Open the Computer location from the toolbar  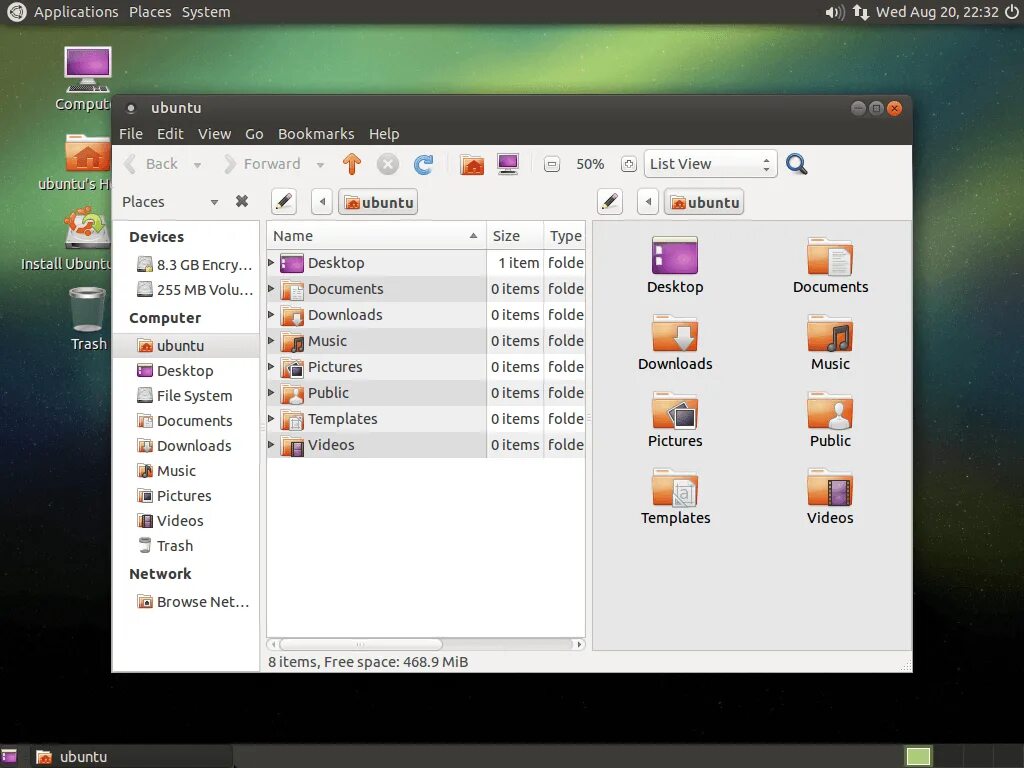(507, 164)
